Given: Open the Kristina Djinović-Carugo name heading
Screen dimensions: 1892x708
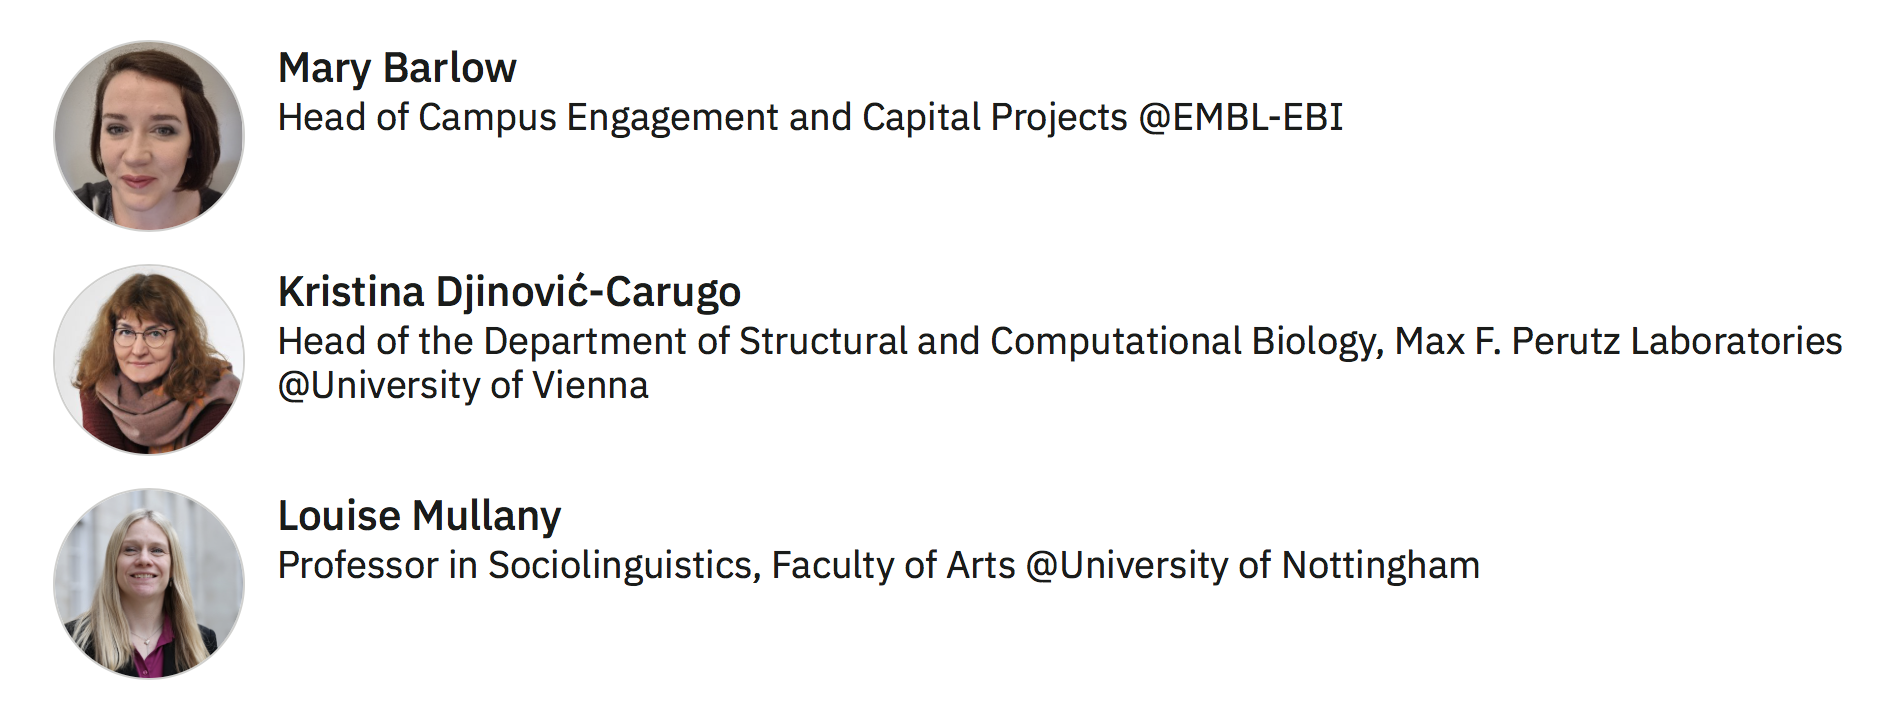Looking at the screenshot, I should point(509,292).
